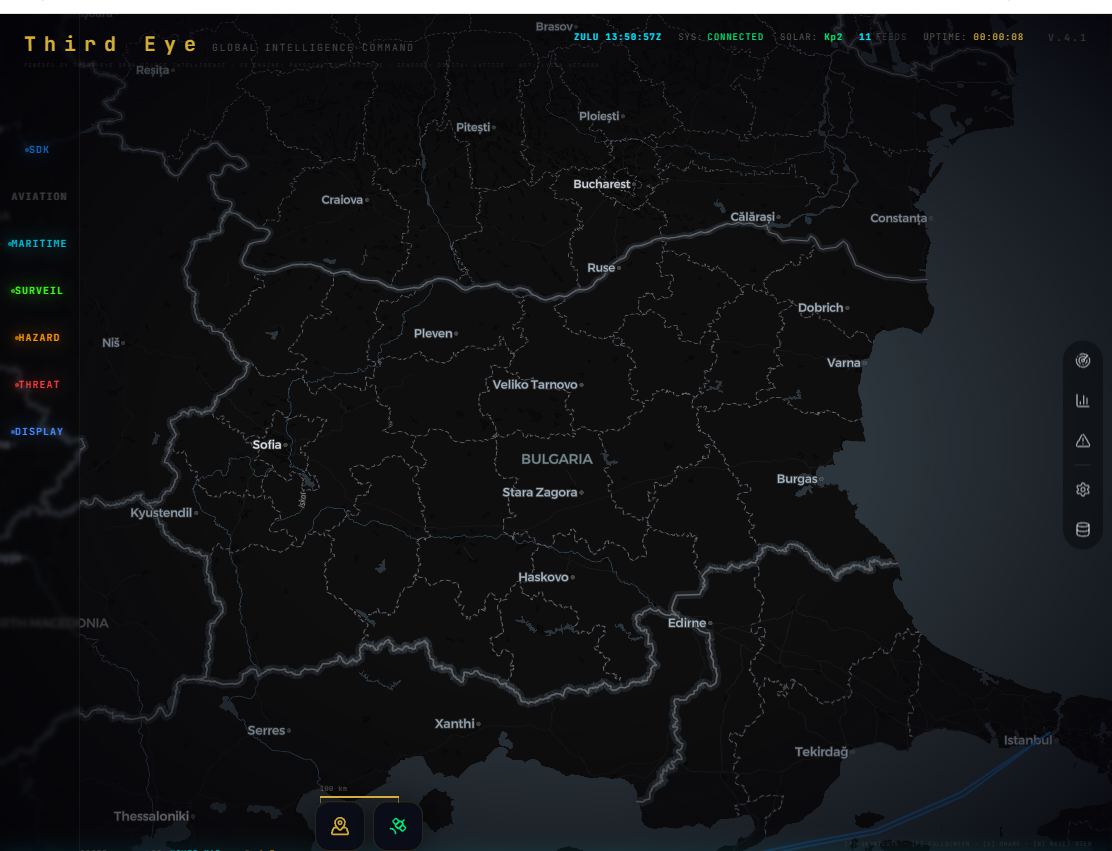Click the Third Eye title logo
The width and height of the screenshot is (1112, 851).
tap(111, 45)
